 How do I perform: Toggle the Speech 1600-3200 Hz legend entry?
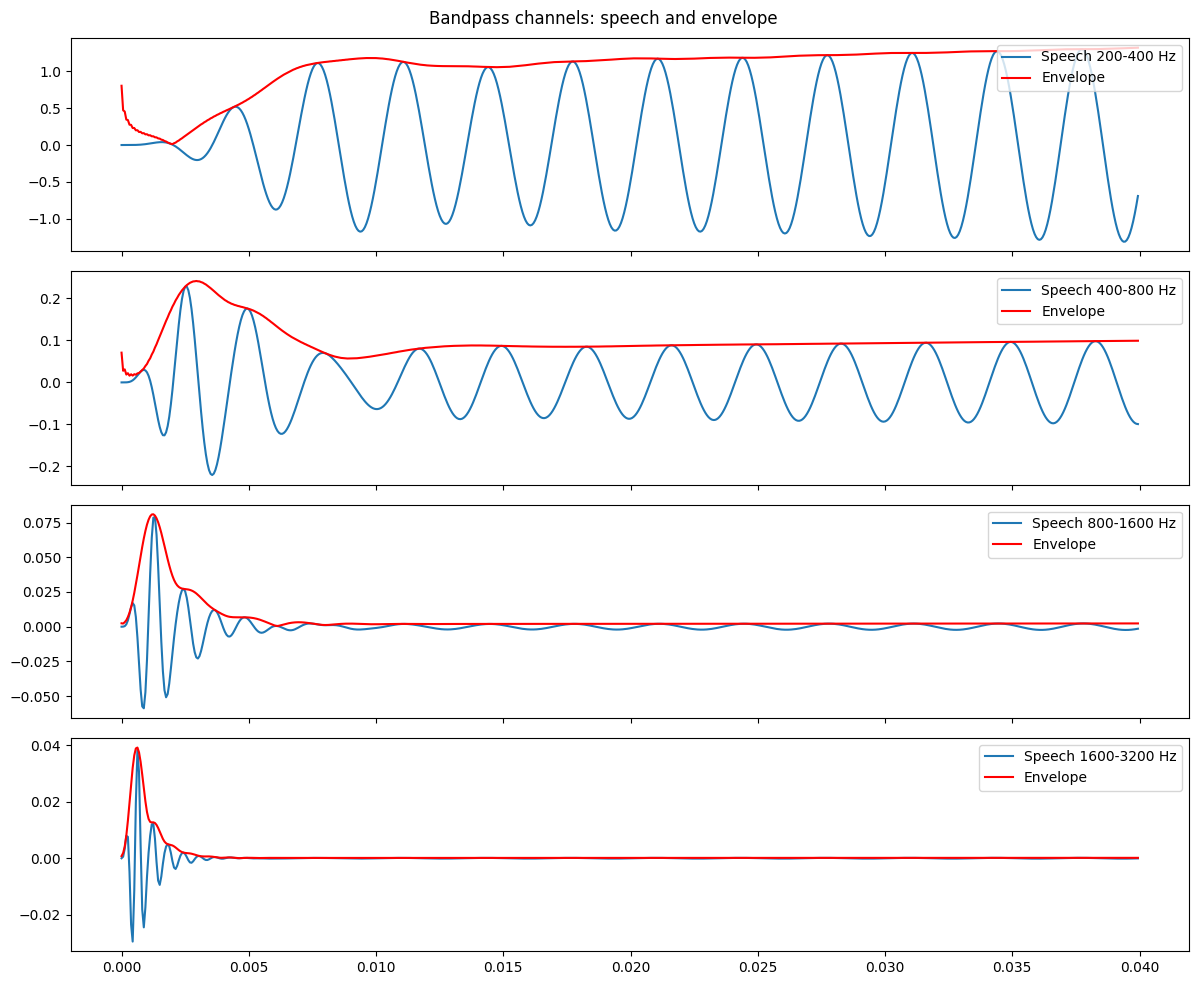coord(1100,759)
